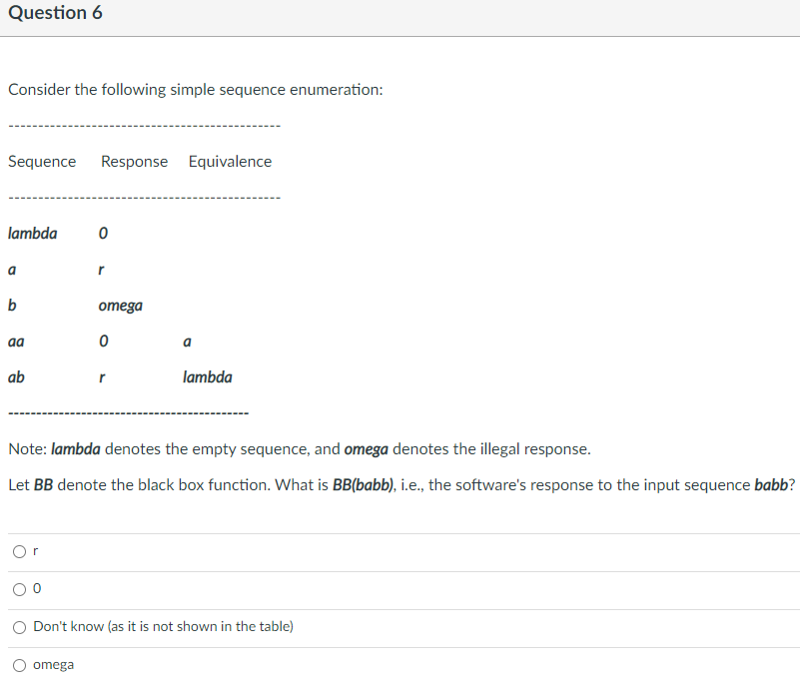800x686 pixels.
Task: Click the 'Sequence' column header
Action: pyautogui.click(x=42, y=161)
